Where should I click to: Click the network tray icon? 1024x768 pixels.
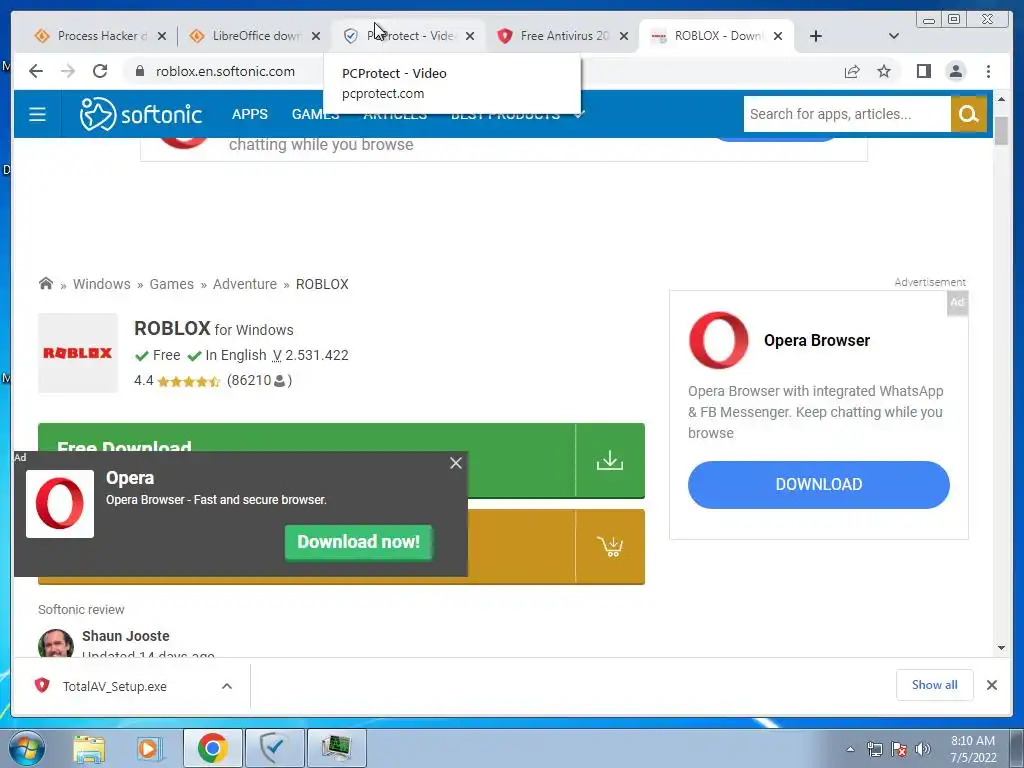[874, 749]
